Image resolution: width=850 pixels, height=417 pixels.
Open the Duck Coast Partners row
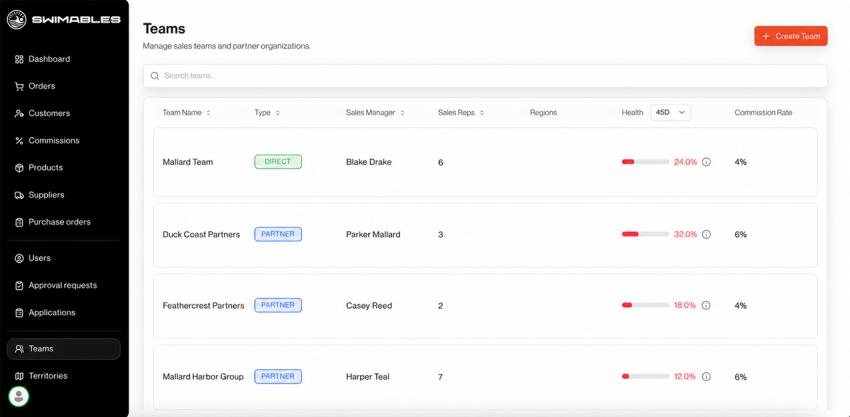click(x=485, y=235)
